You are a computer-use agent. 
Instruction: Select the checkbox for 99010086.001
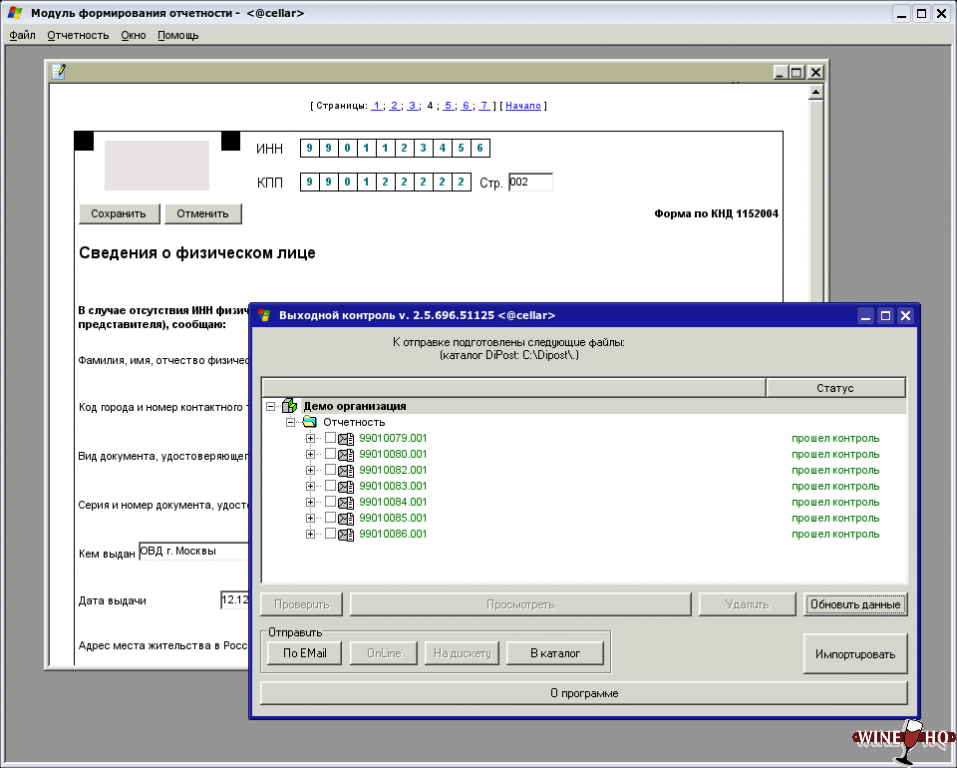click(x=330, y=534)
